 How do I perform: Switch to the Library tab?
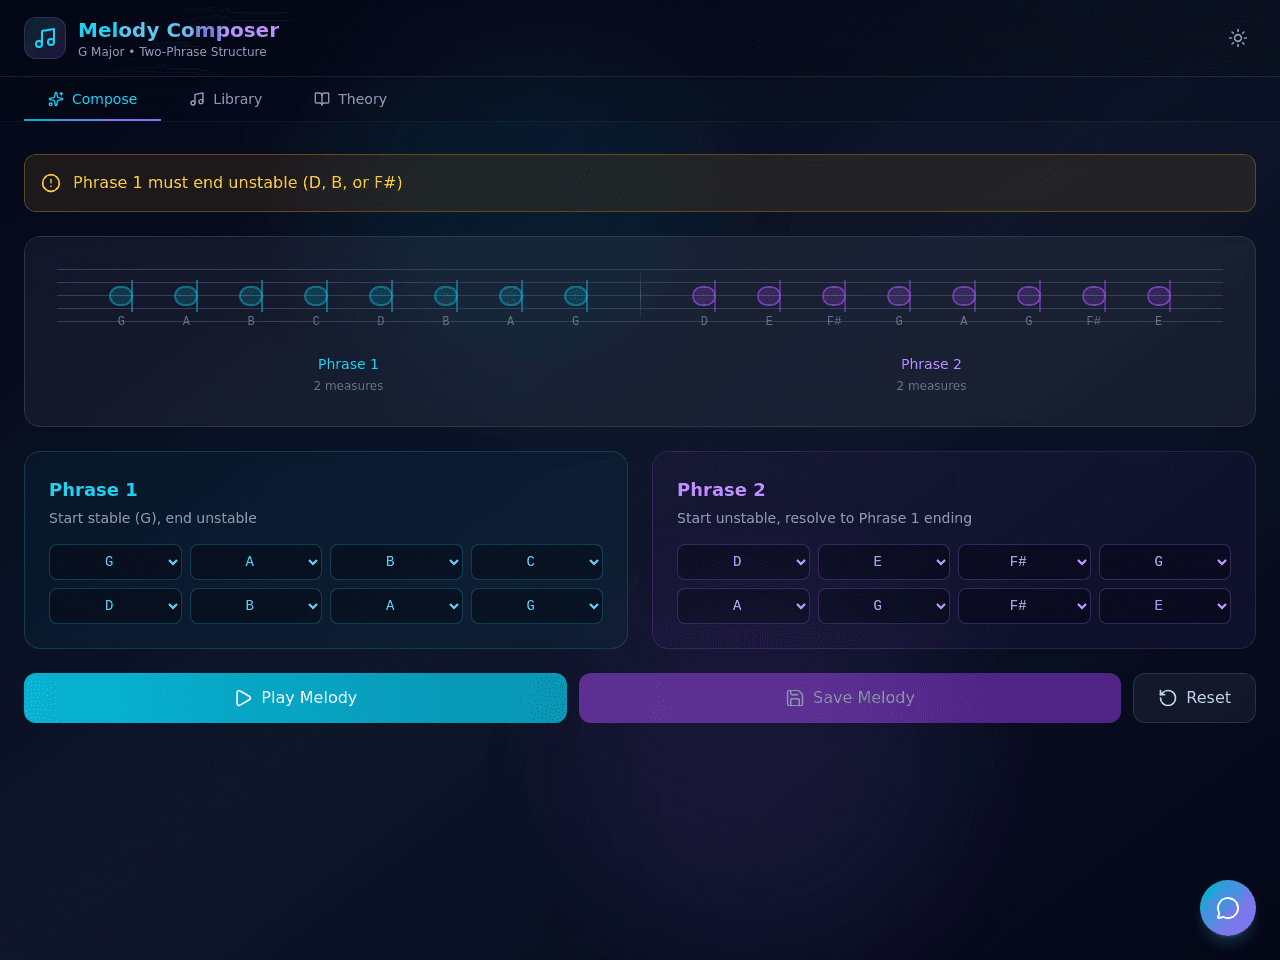click(226, 99)
